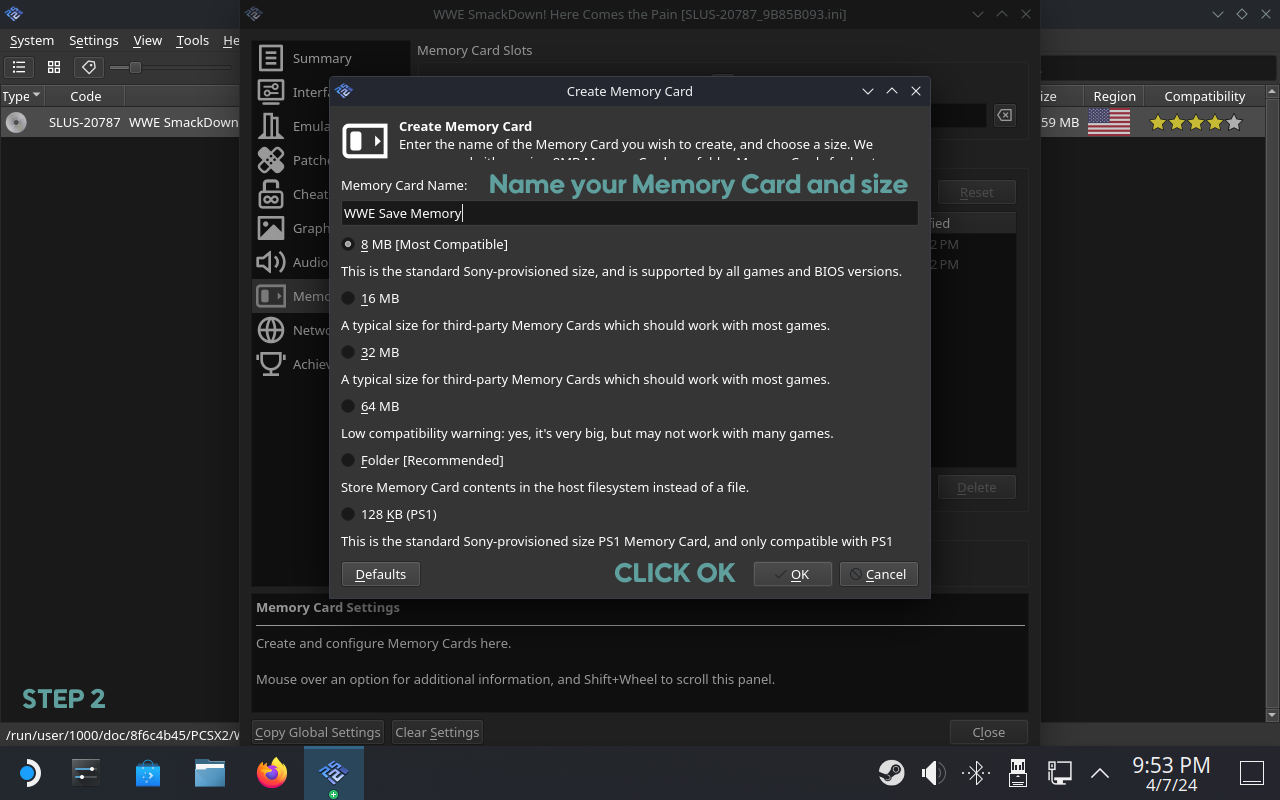
Task: Click the system volume tray icon
Action: (933, 773)
